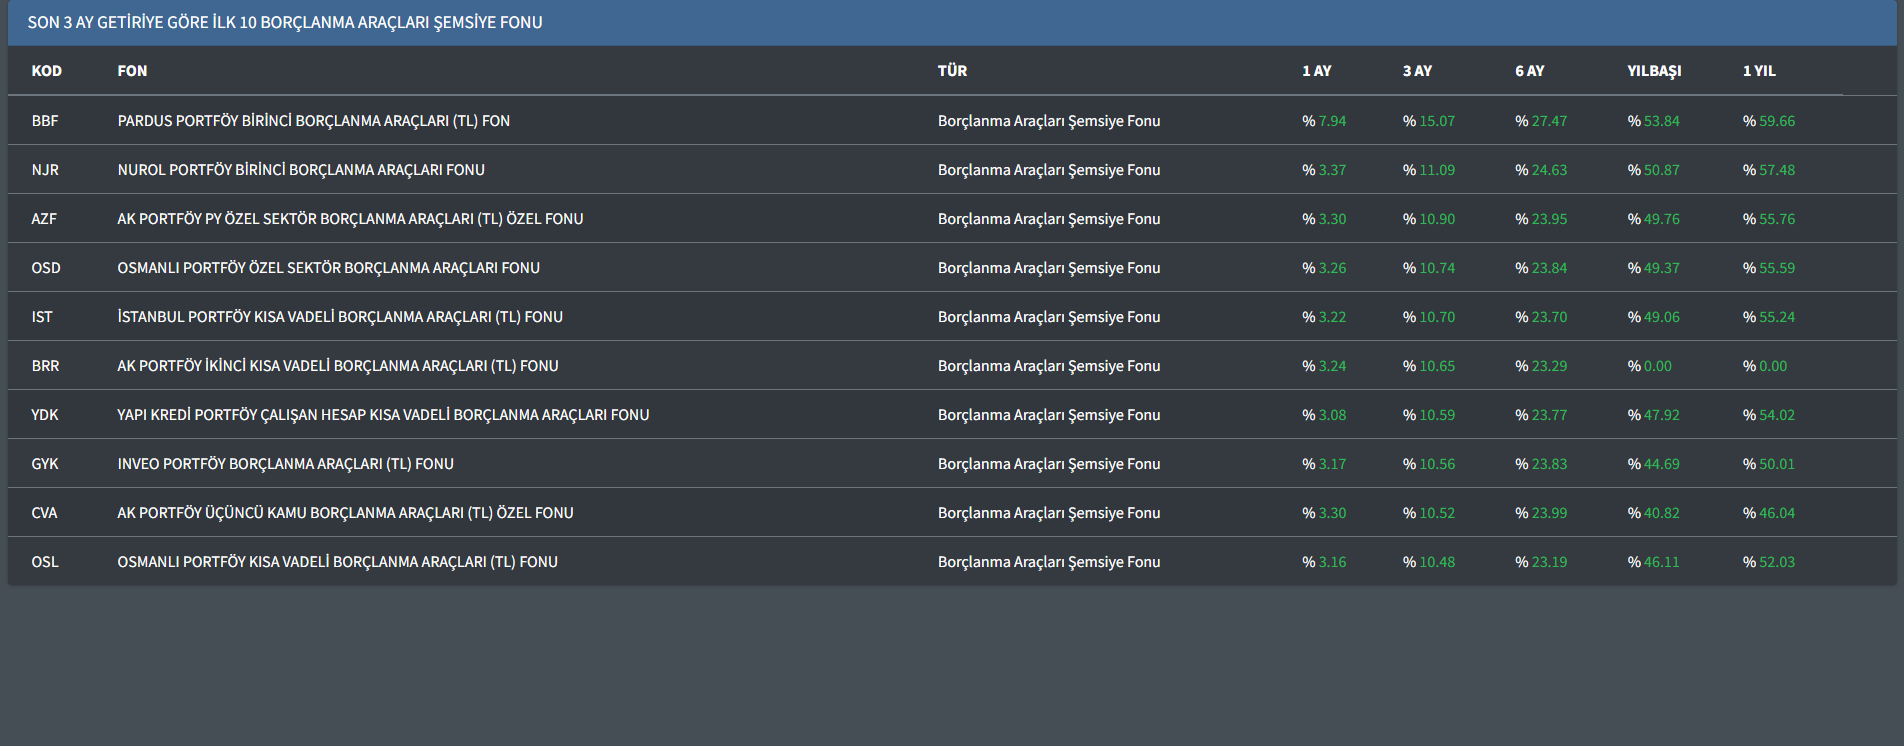Click the table title header bar
Viewport: 1904px width, 746px height.
pos(285,22)
